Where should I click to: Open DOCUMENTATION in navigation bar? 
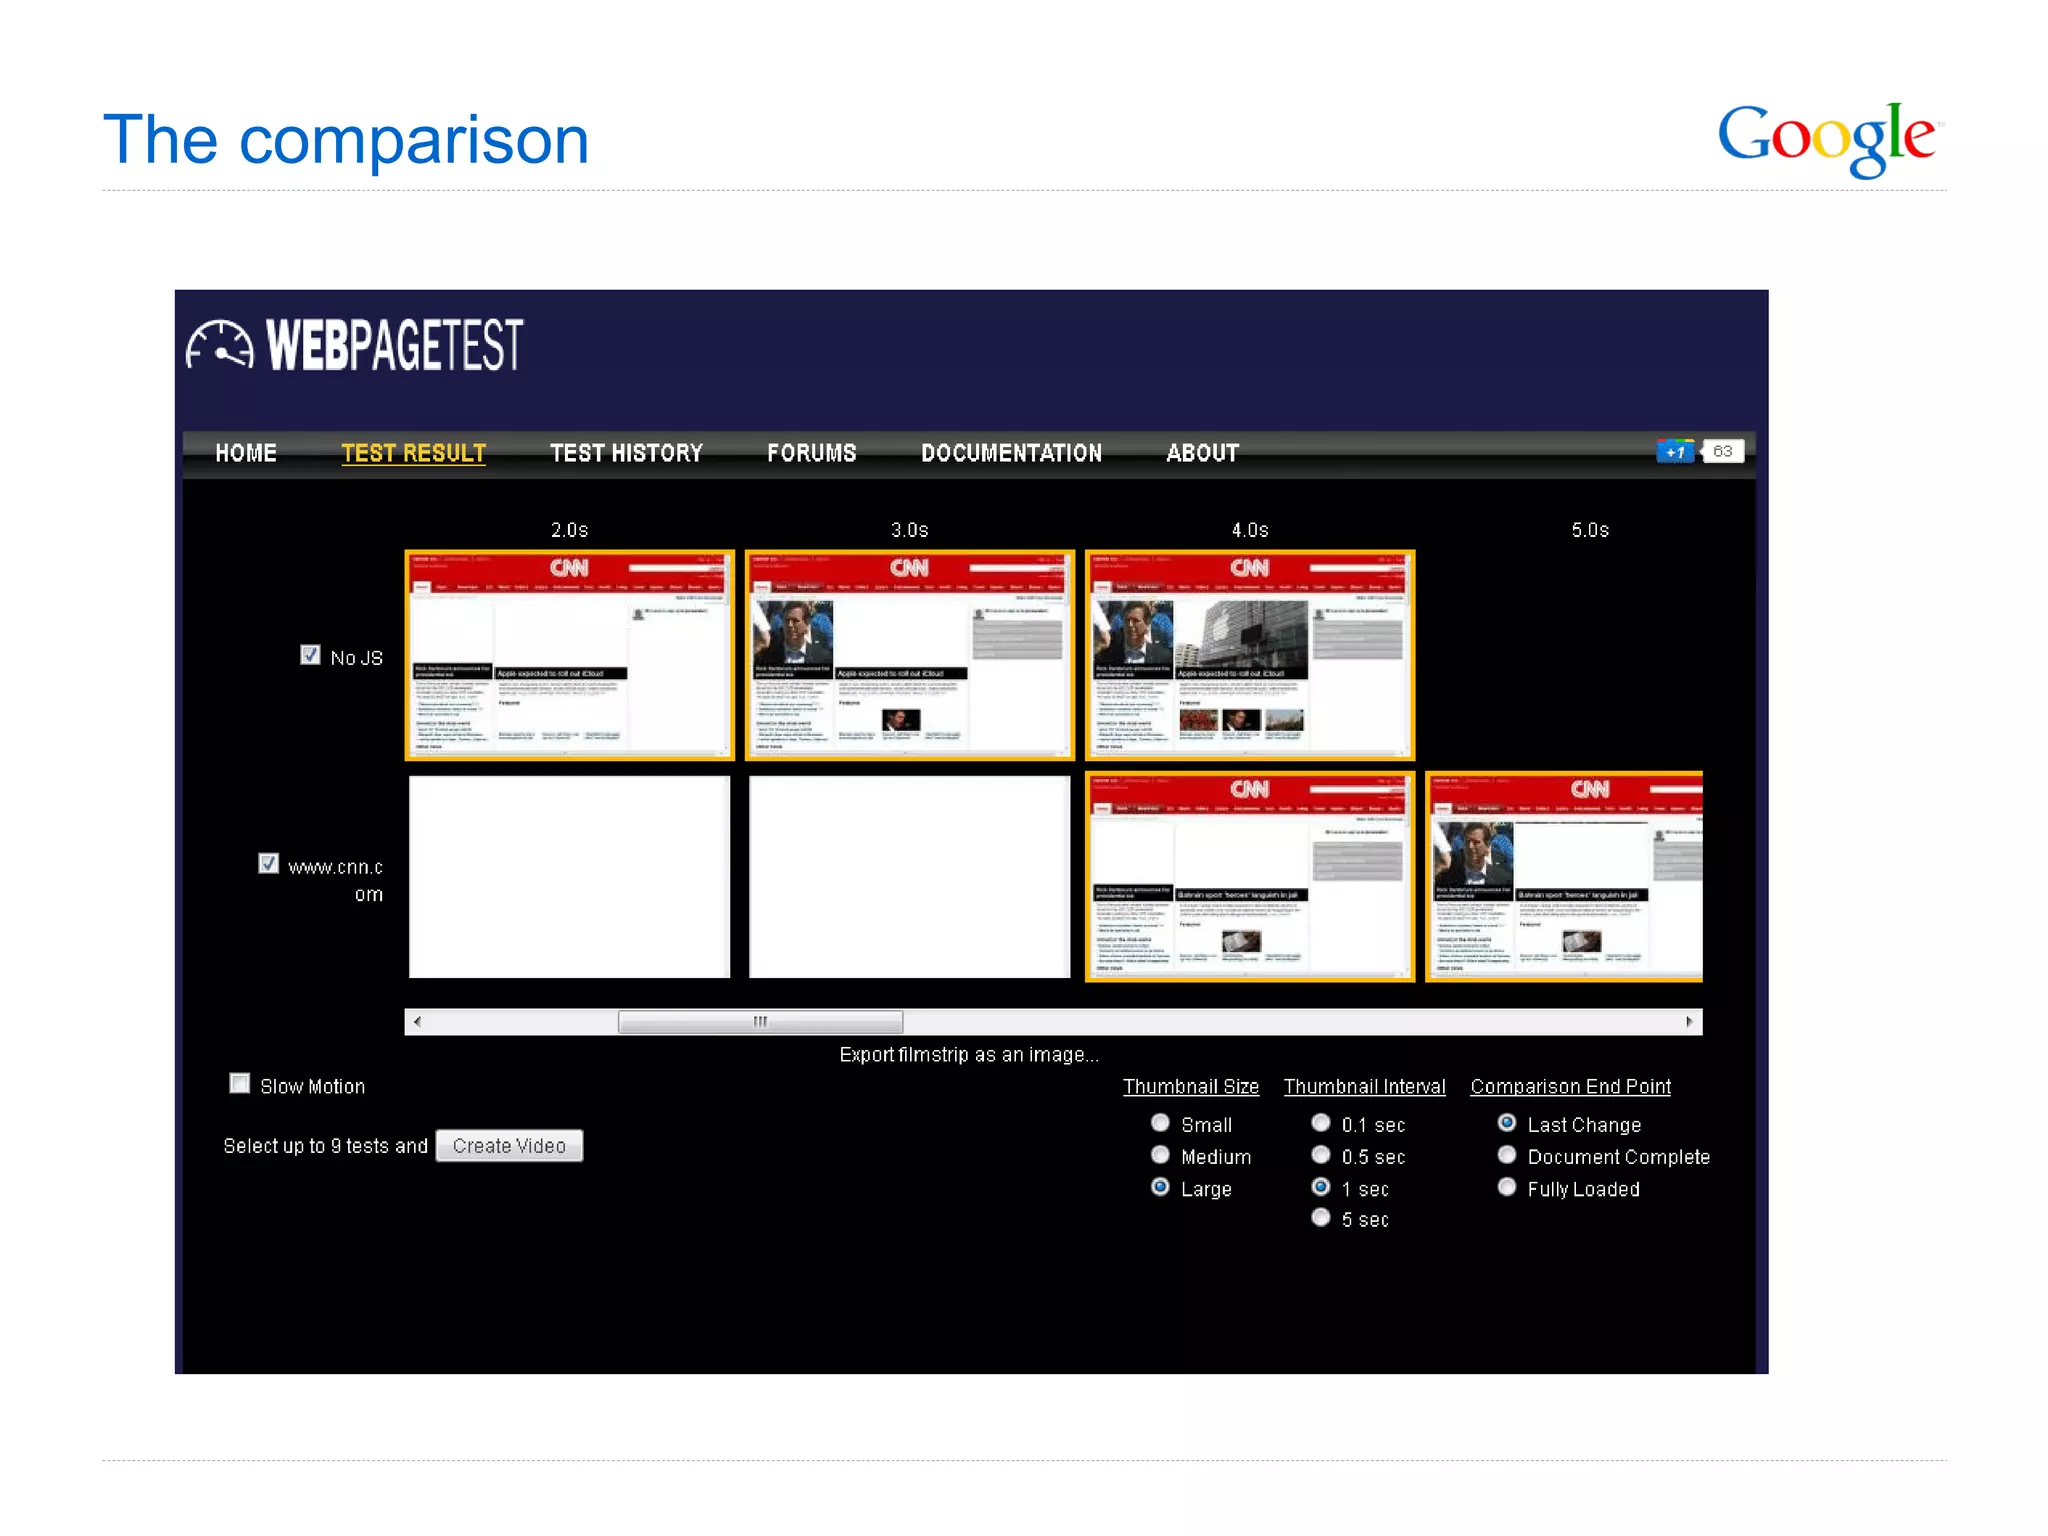click(1012, 453)
